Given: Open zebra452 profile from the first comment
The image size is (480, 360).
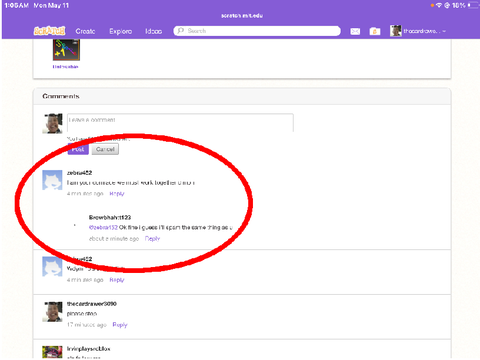Looking at the screenshot, I should pos(79,173).
